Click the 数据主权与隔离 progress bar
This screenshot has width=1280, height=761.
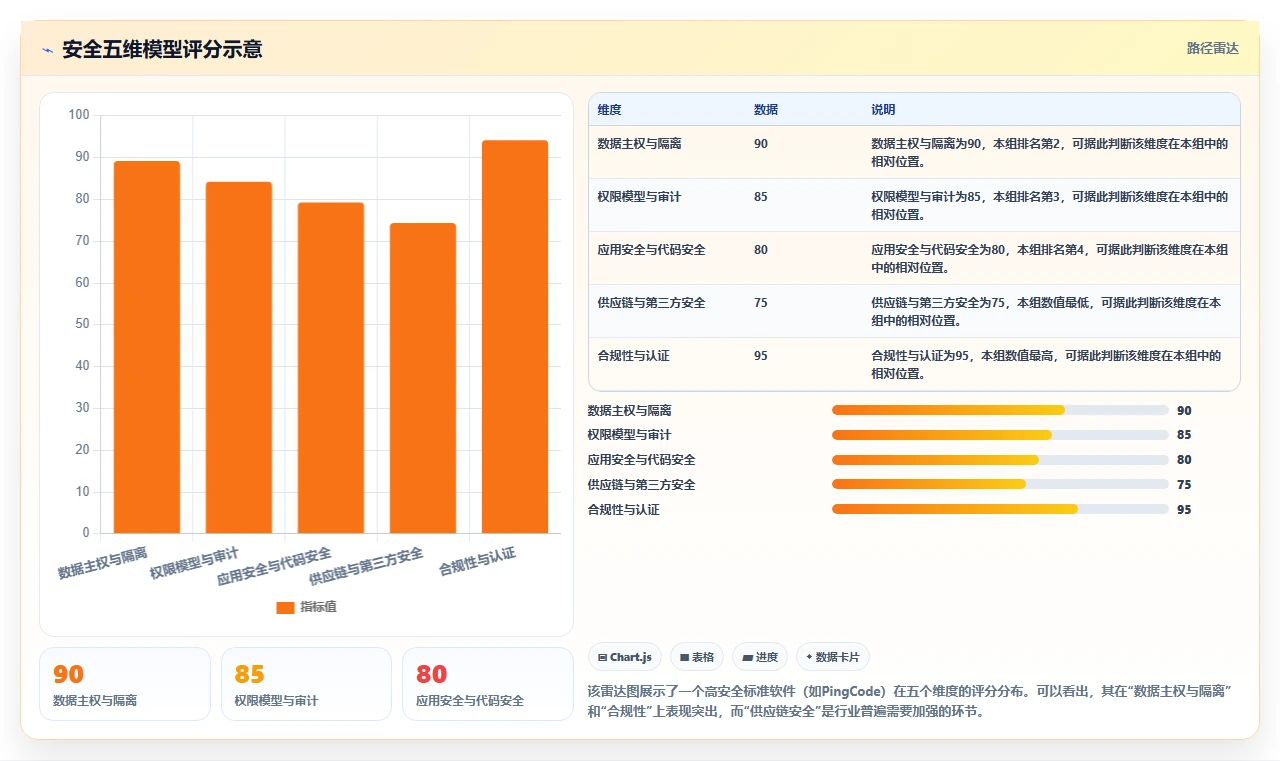click(1000, 410)
